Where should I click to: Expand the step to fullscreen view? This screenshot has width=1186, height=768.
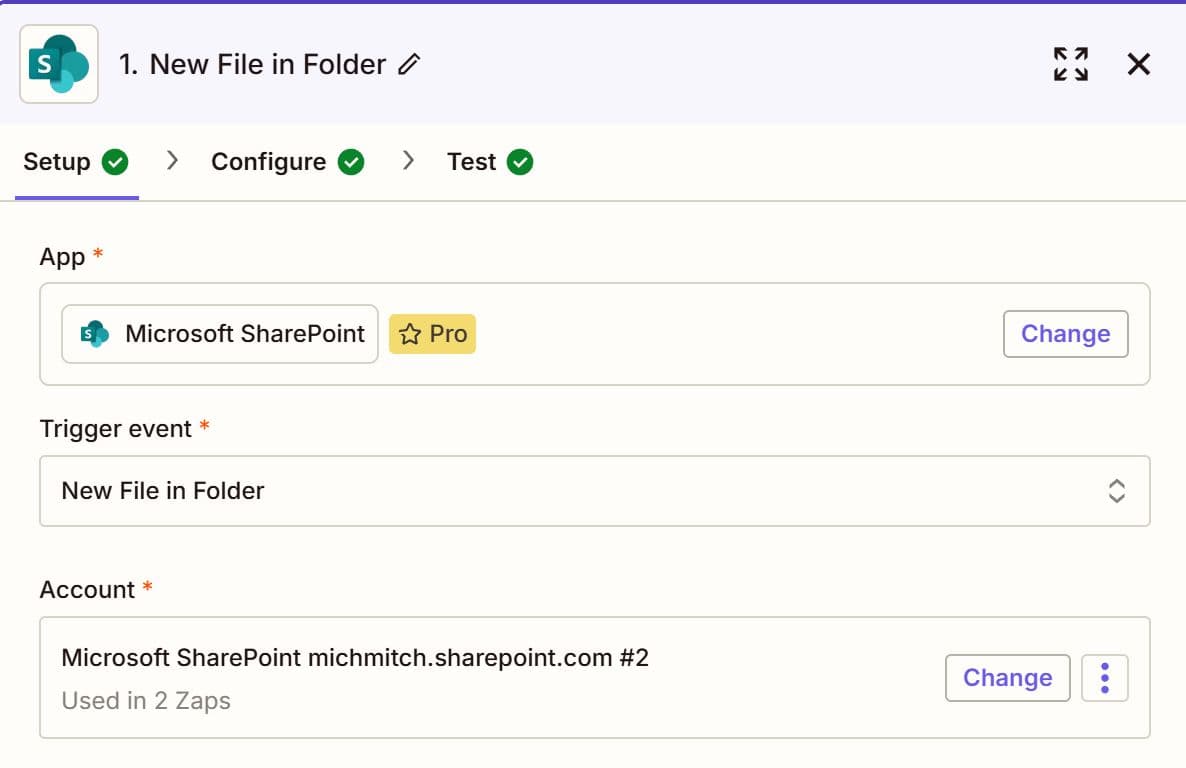[x=1070, y=63]
